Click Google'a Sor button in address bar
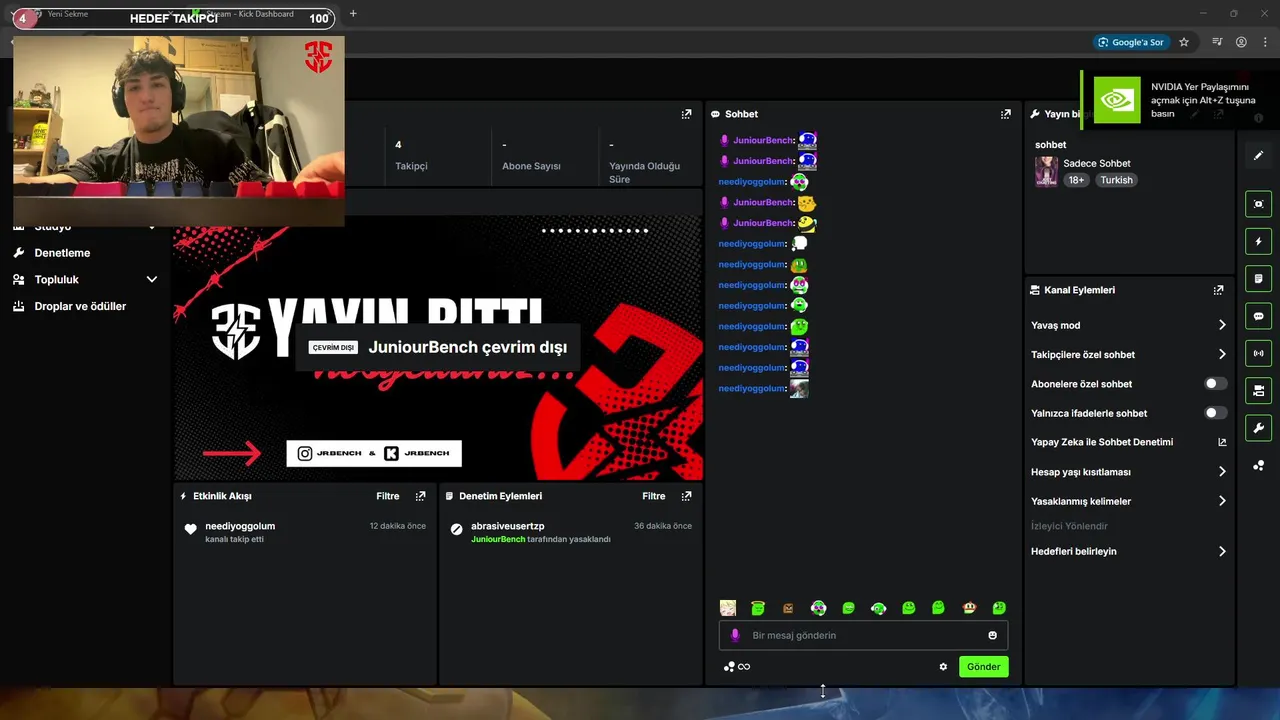The width and height of the screenshot is (1280, 720). 1131,42
